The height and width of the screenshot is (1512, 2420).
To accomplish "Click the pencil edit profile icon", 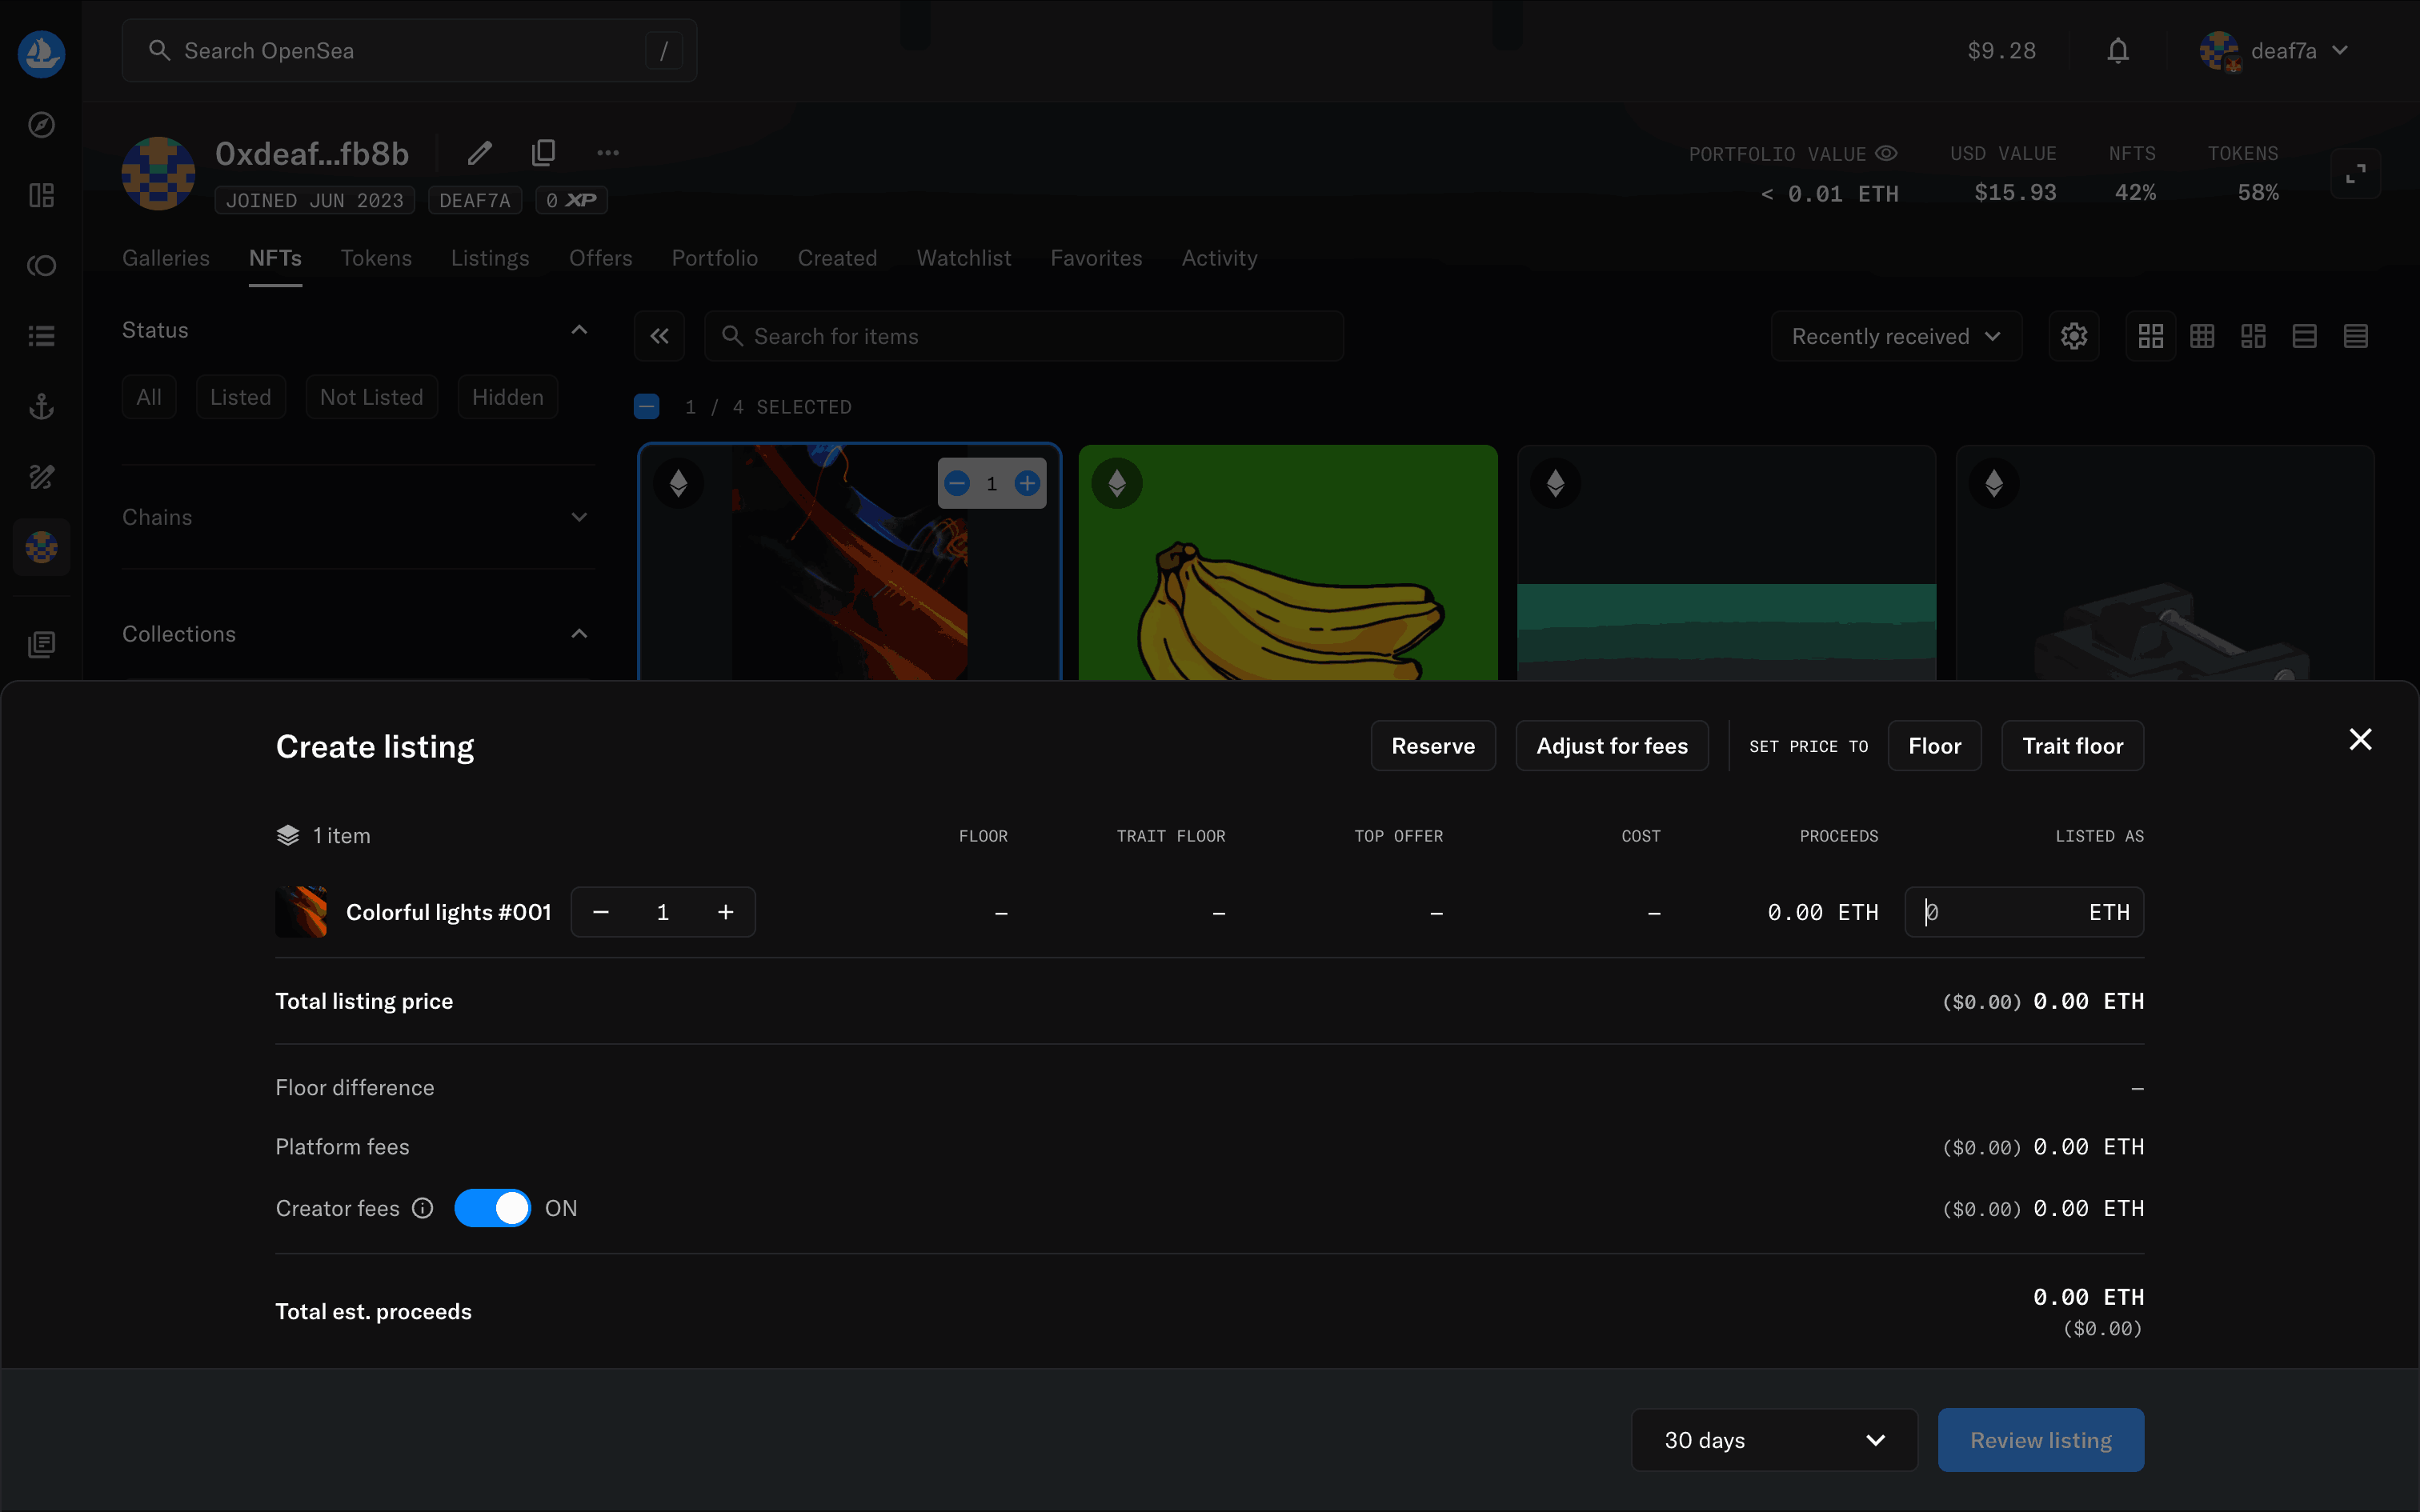I will [x=480, y=153].
